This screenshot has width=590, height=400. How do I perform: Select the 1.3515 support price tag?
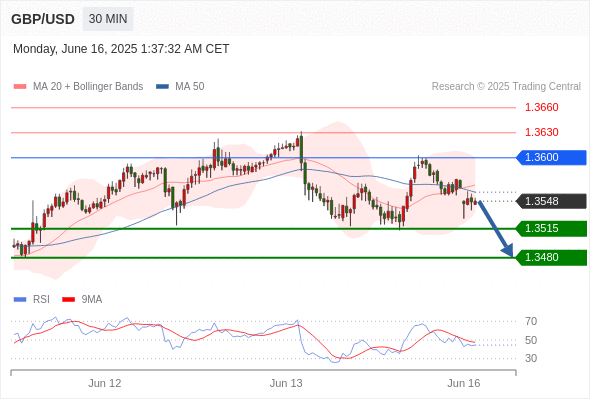point(551,228)
